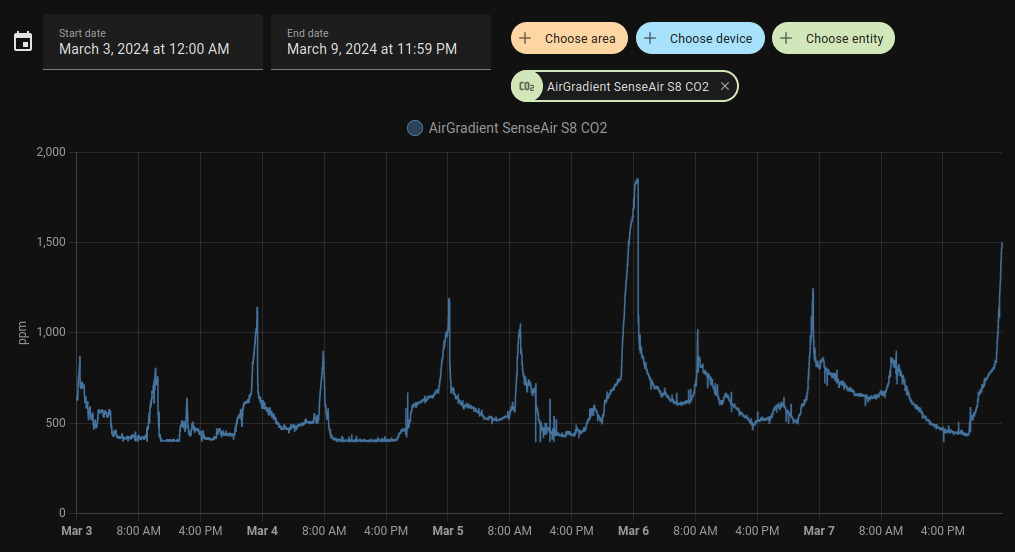Click the ppm y-axis unit label
The image size is (1015, 552).
(23, 333)
